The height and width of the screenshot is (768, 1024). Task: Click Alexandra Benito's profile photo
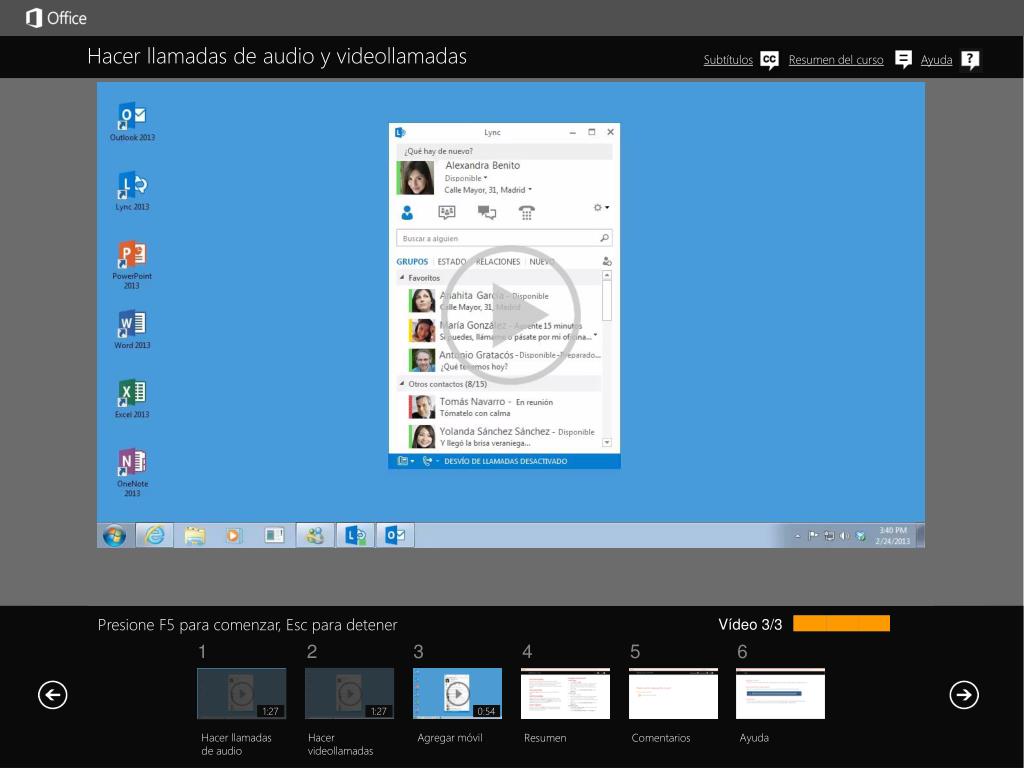(415, 178)
